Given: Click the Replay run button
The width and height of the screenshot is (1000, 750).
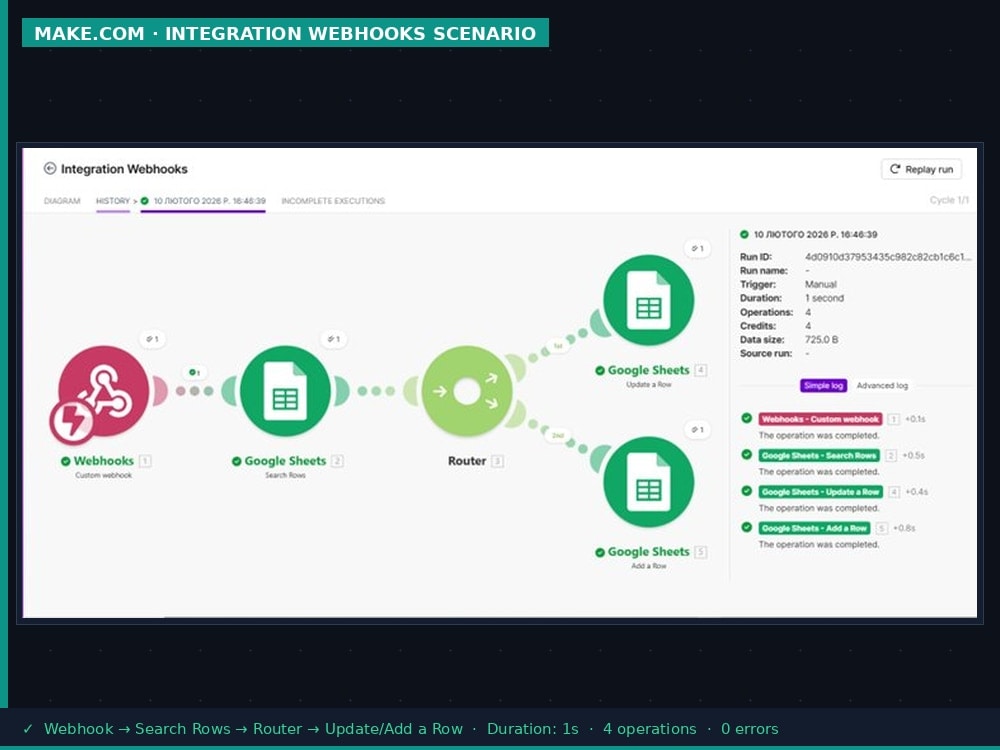Looking at the screenshot, I should click(922, 169).
